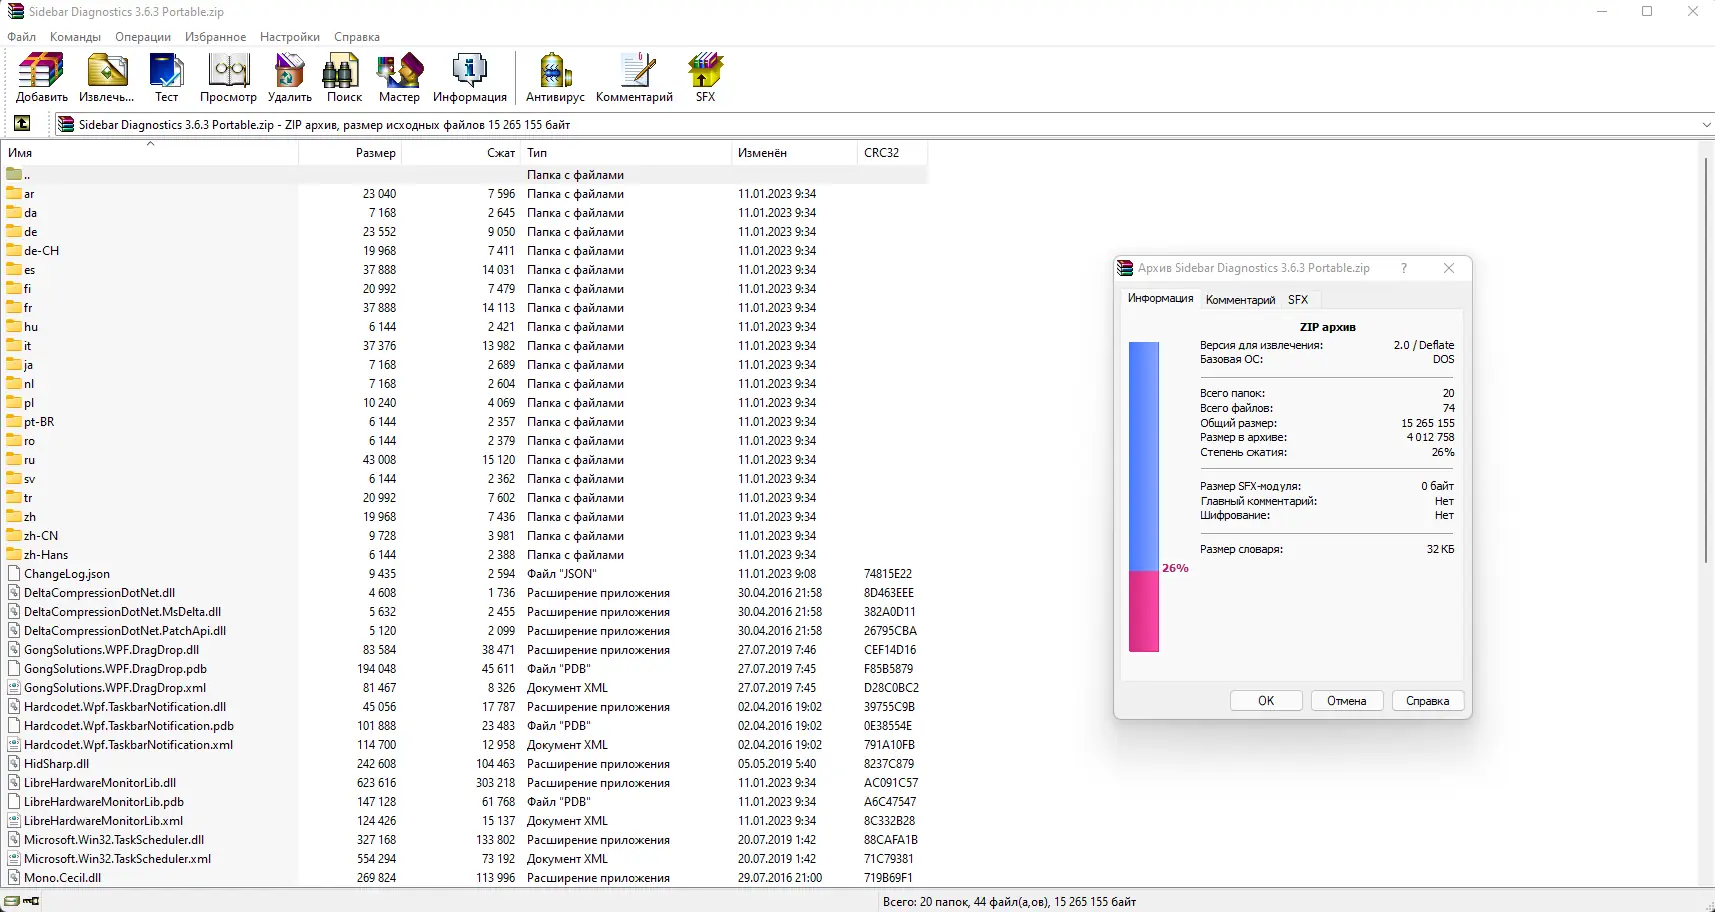This screenshot has width=1715, height=912.
Task: Click the ChangeLog.json file icon
Action: [14, 574]
